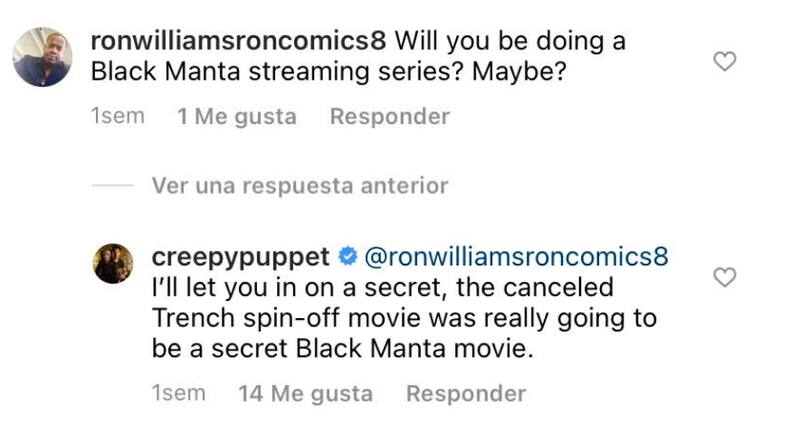The image size is (800, 425).
Task: Show who gave '14 Me gusta'
Action: click(306, 394)
